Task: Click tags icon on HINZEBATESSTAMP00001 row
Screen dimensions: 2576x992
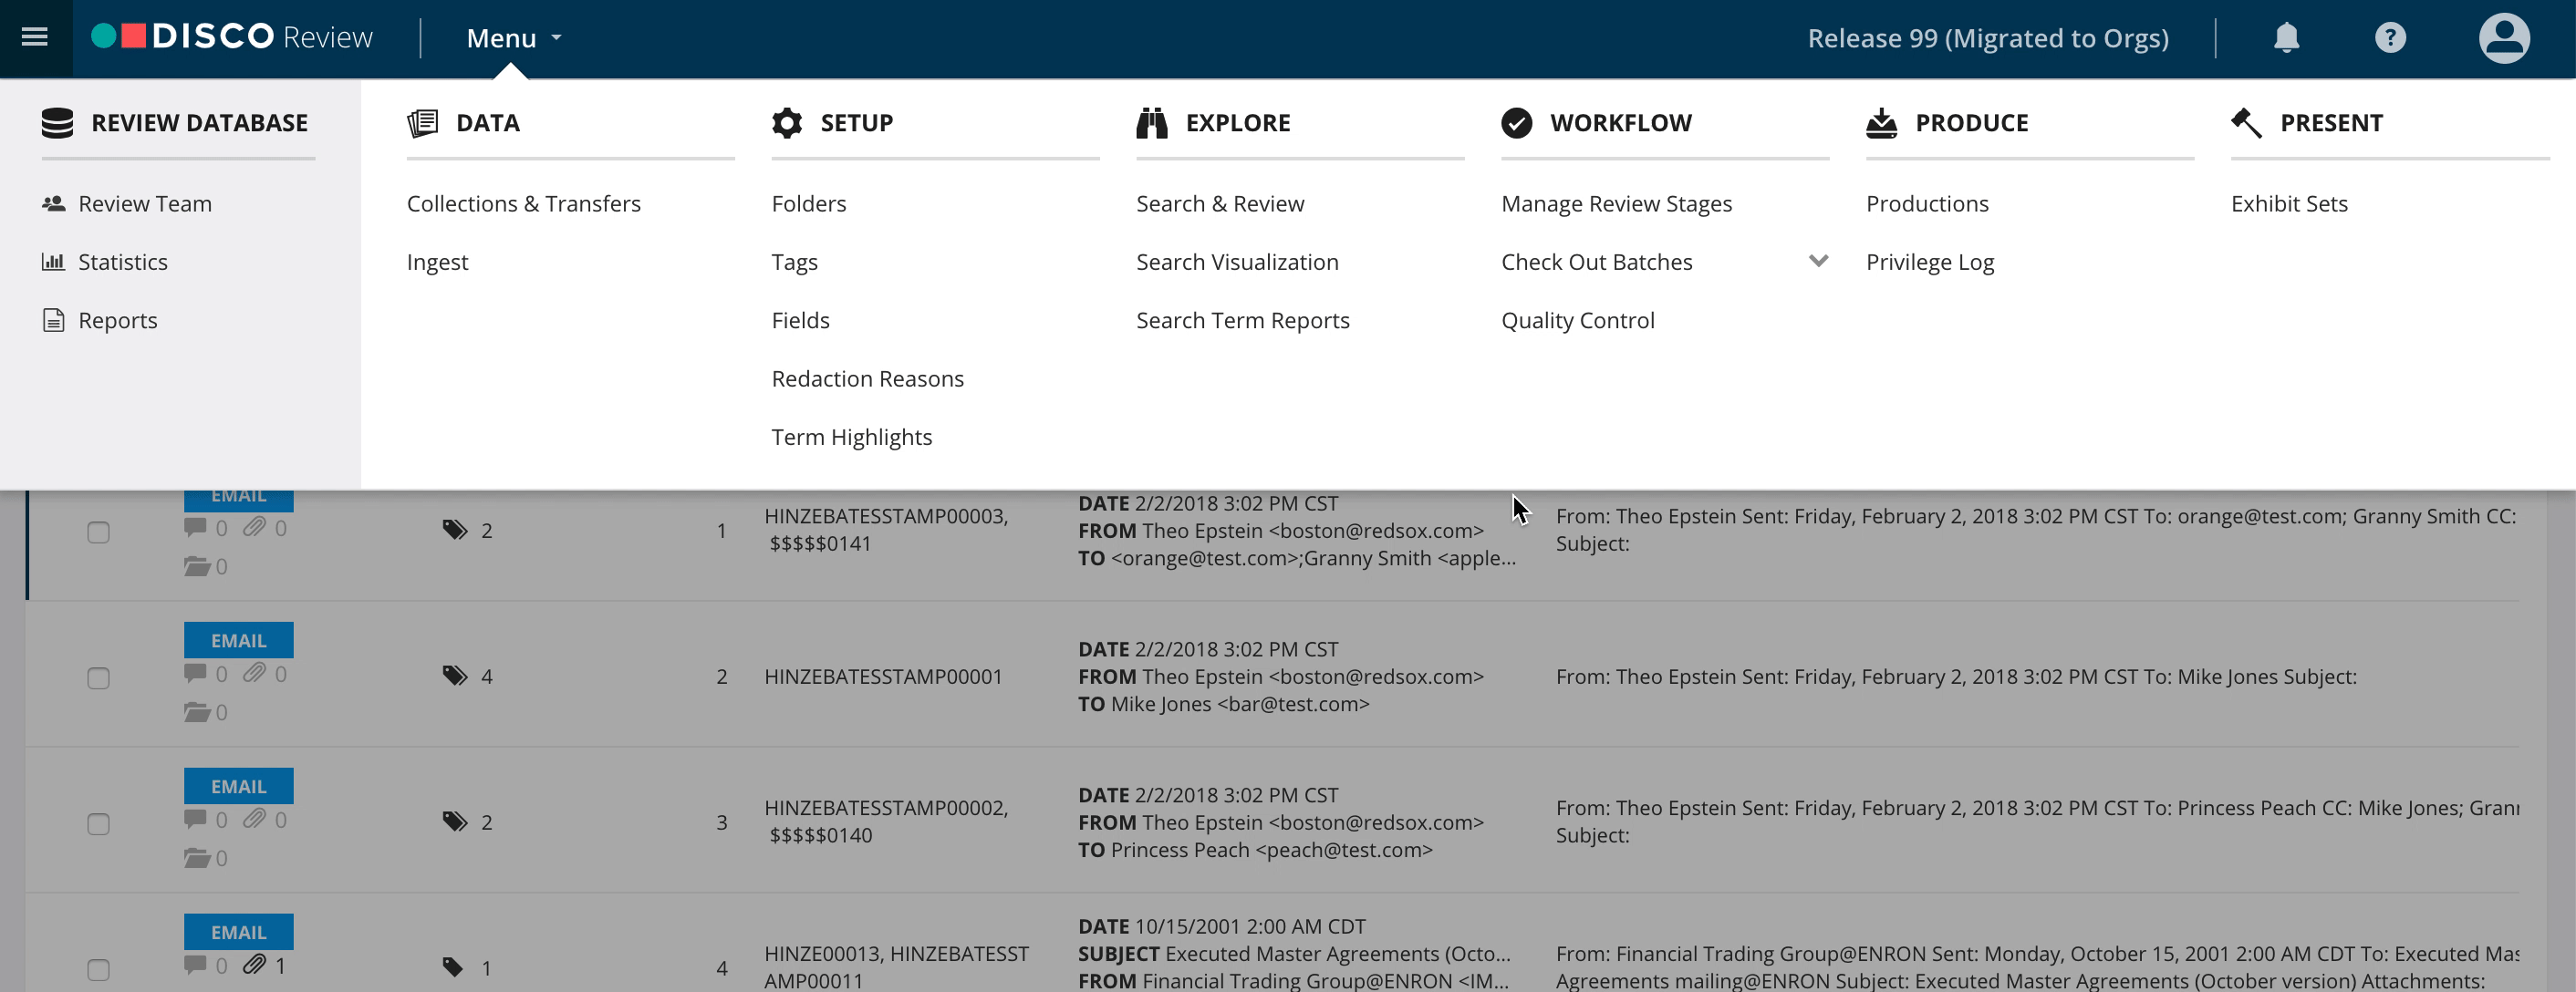Action: (x=455, y=675)
